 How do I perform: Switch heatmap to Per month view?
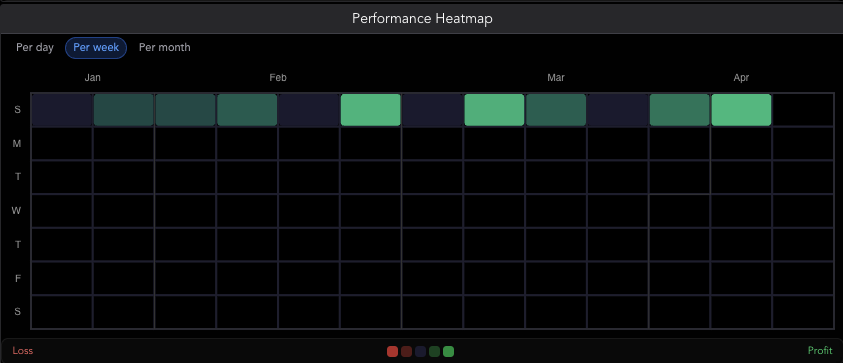point(165,47)
